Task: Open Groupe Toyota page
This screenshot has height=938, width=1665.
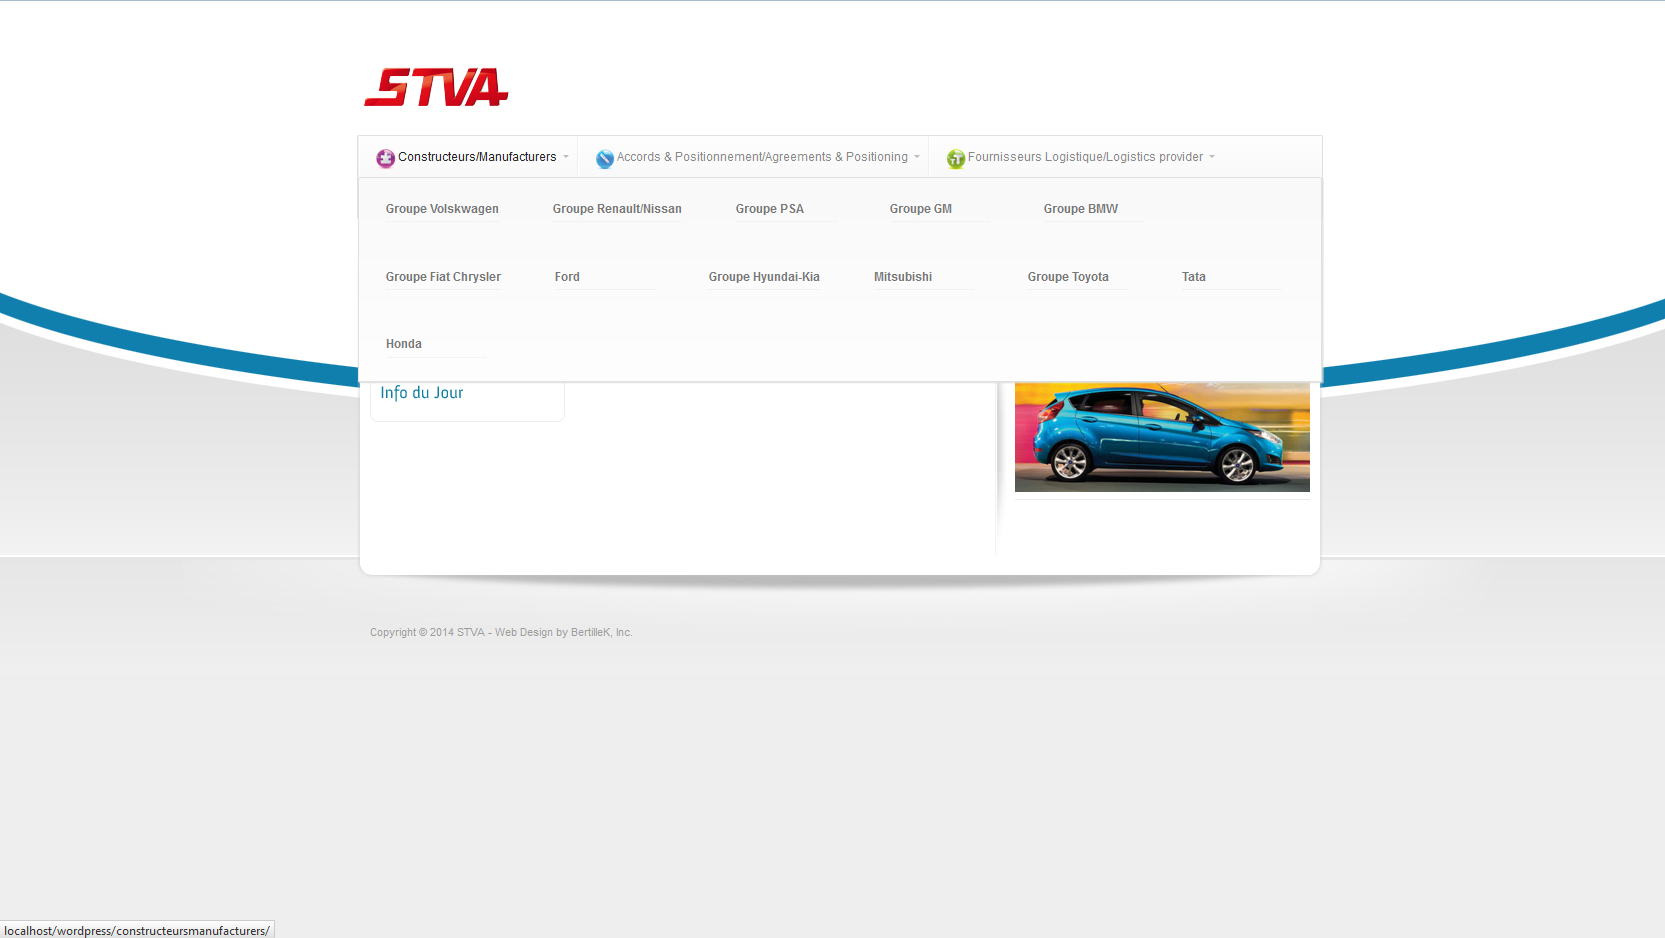Action: coord(1068,277)
